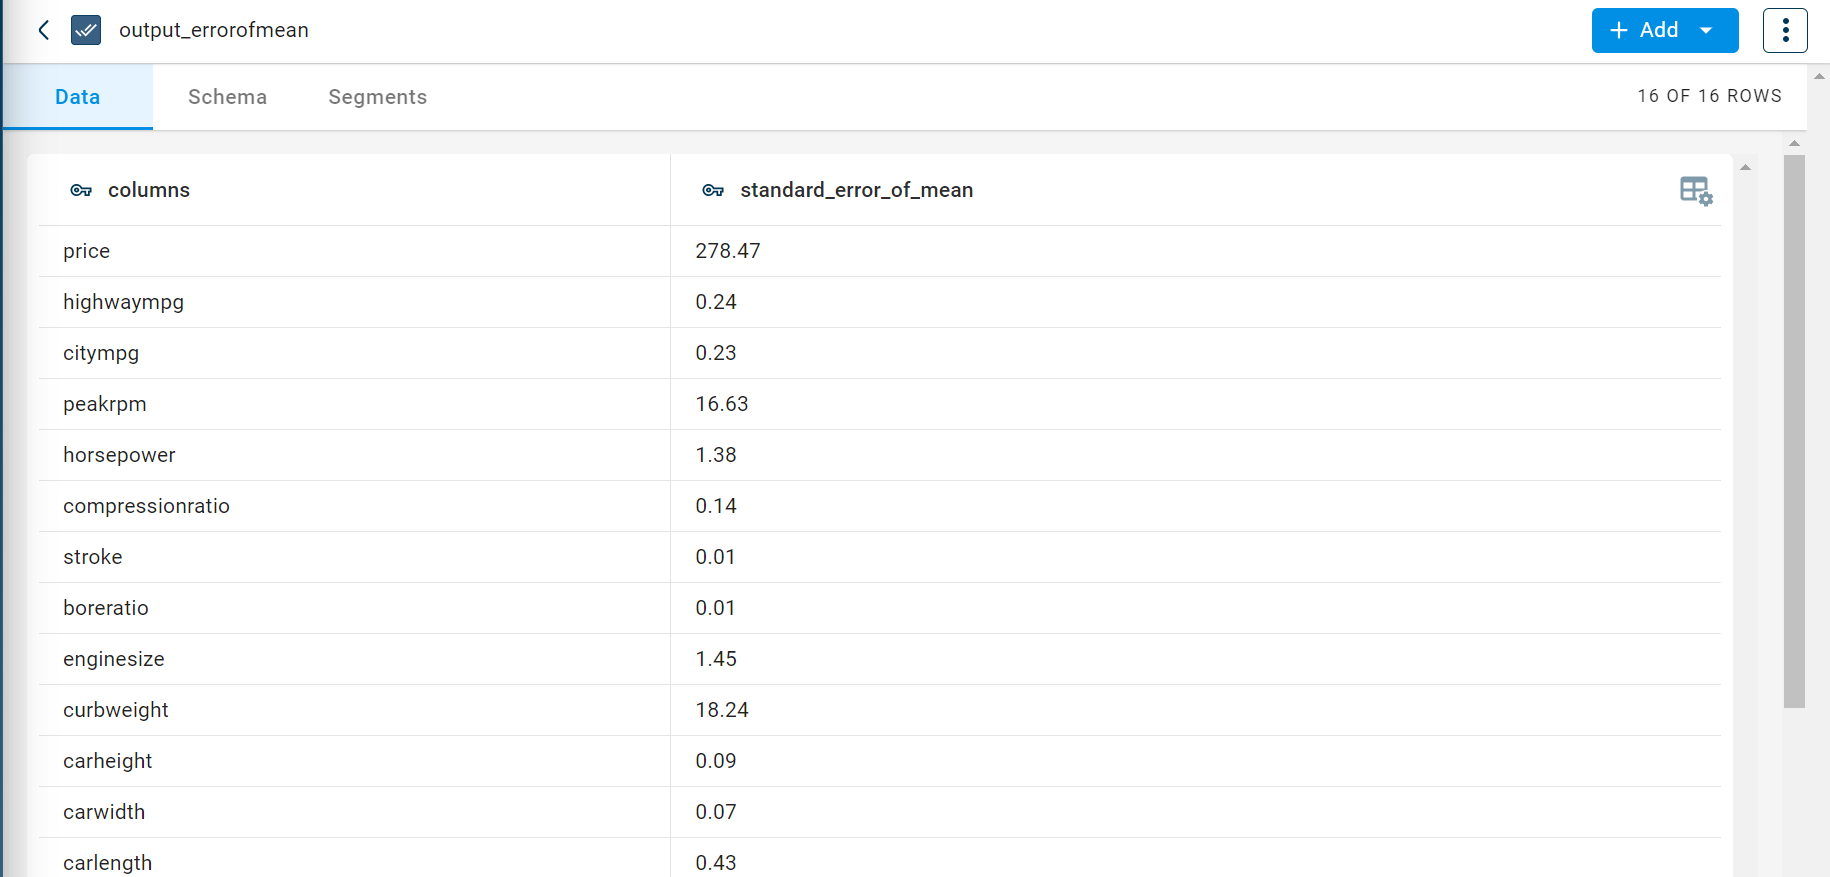Click the output_errorofmean title
1830x877 pixels.
(214, 30)
